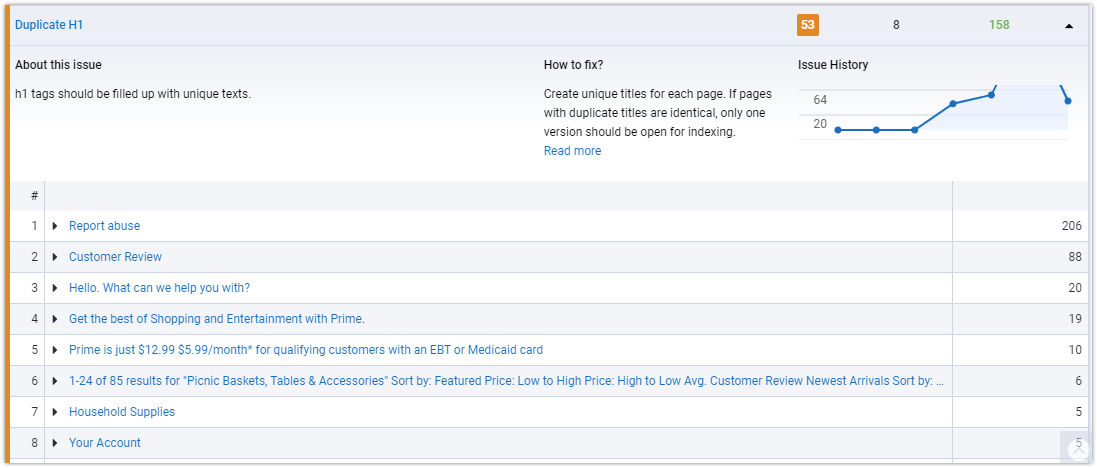Open the Report abuse link
The height and width of the screenshot is (468, 1097).
pos(104,226)
